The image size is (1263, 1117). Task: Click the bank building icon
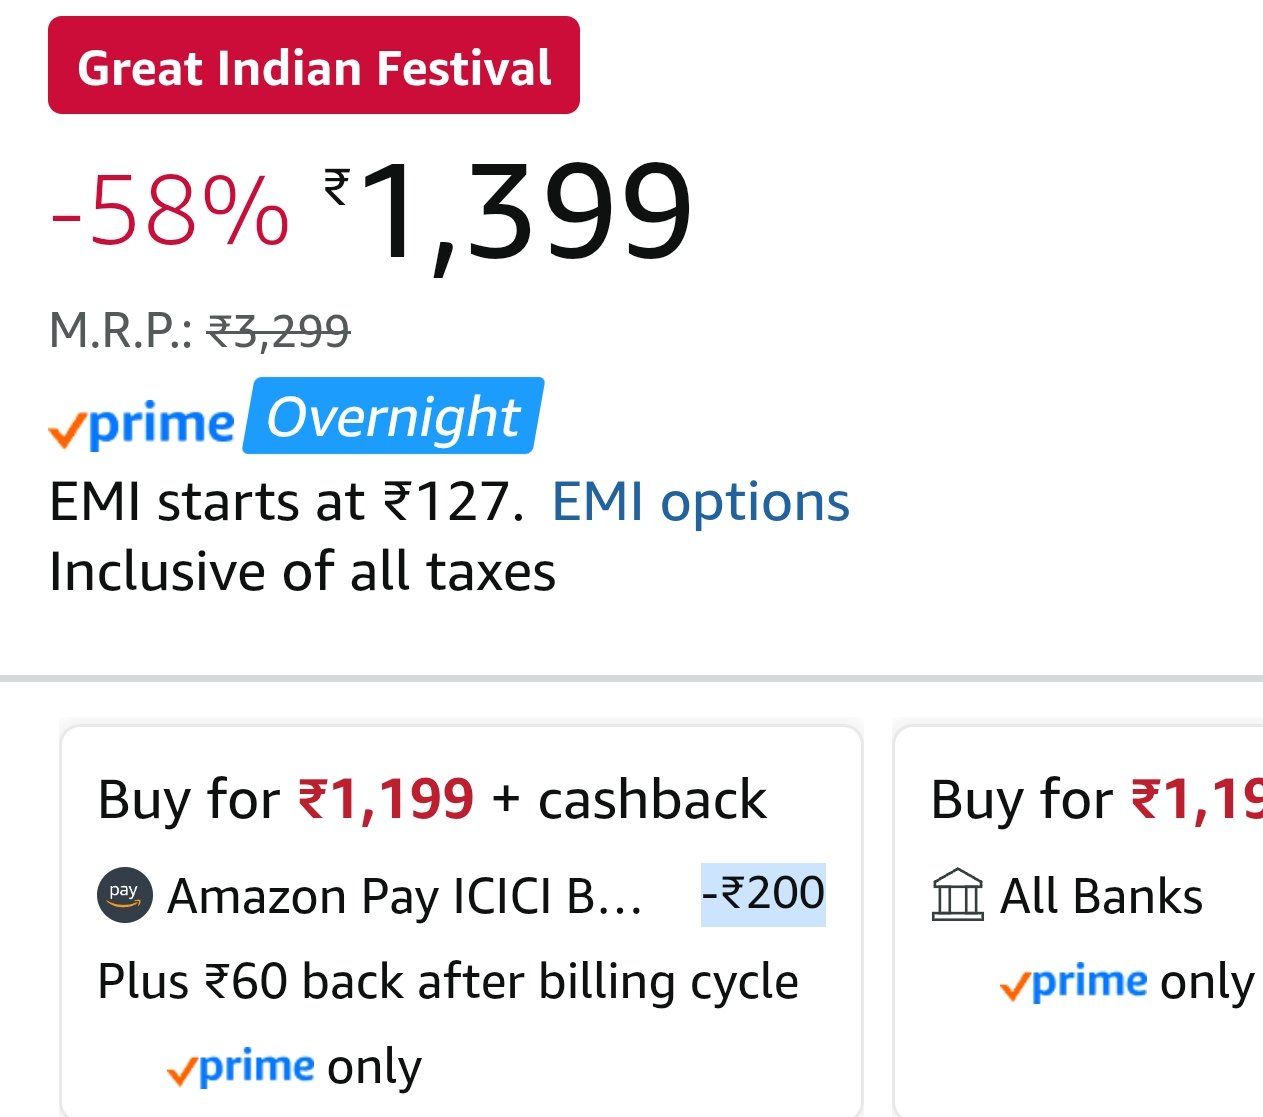tap(957, 895)
